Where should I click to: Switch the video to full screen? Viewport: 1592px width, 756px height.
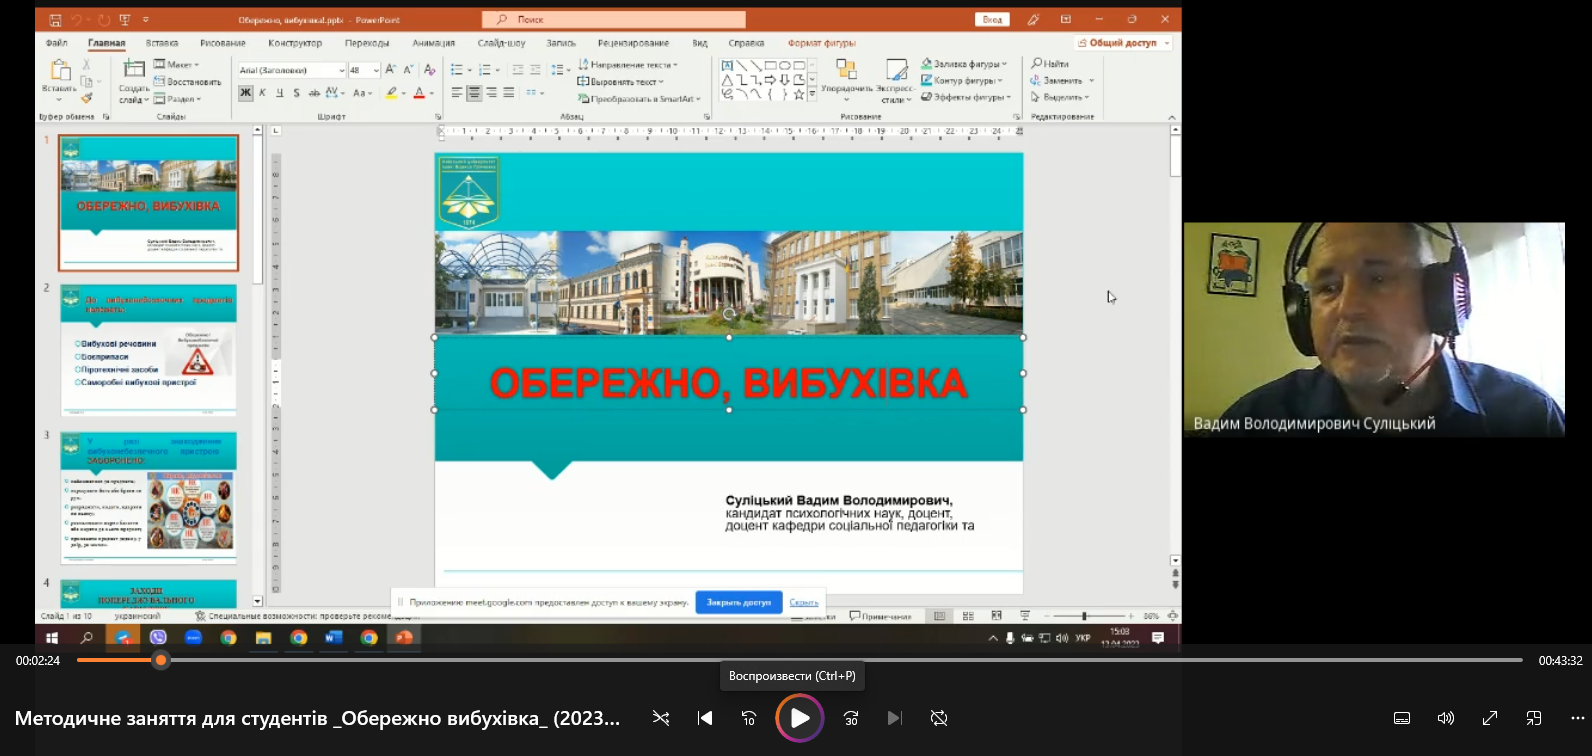tap(1490, 718)
